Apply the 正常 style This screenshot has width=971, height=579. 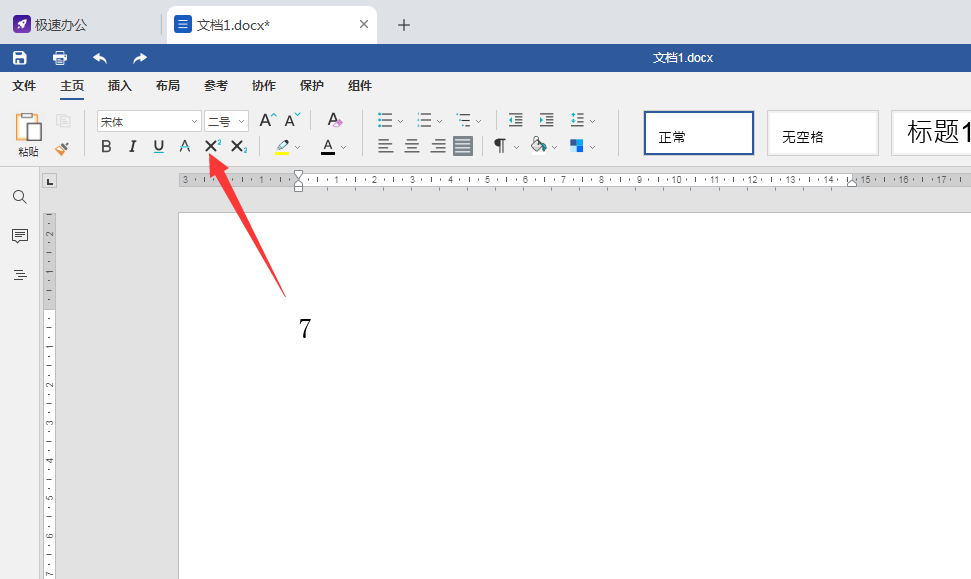699,133
